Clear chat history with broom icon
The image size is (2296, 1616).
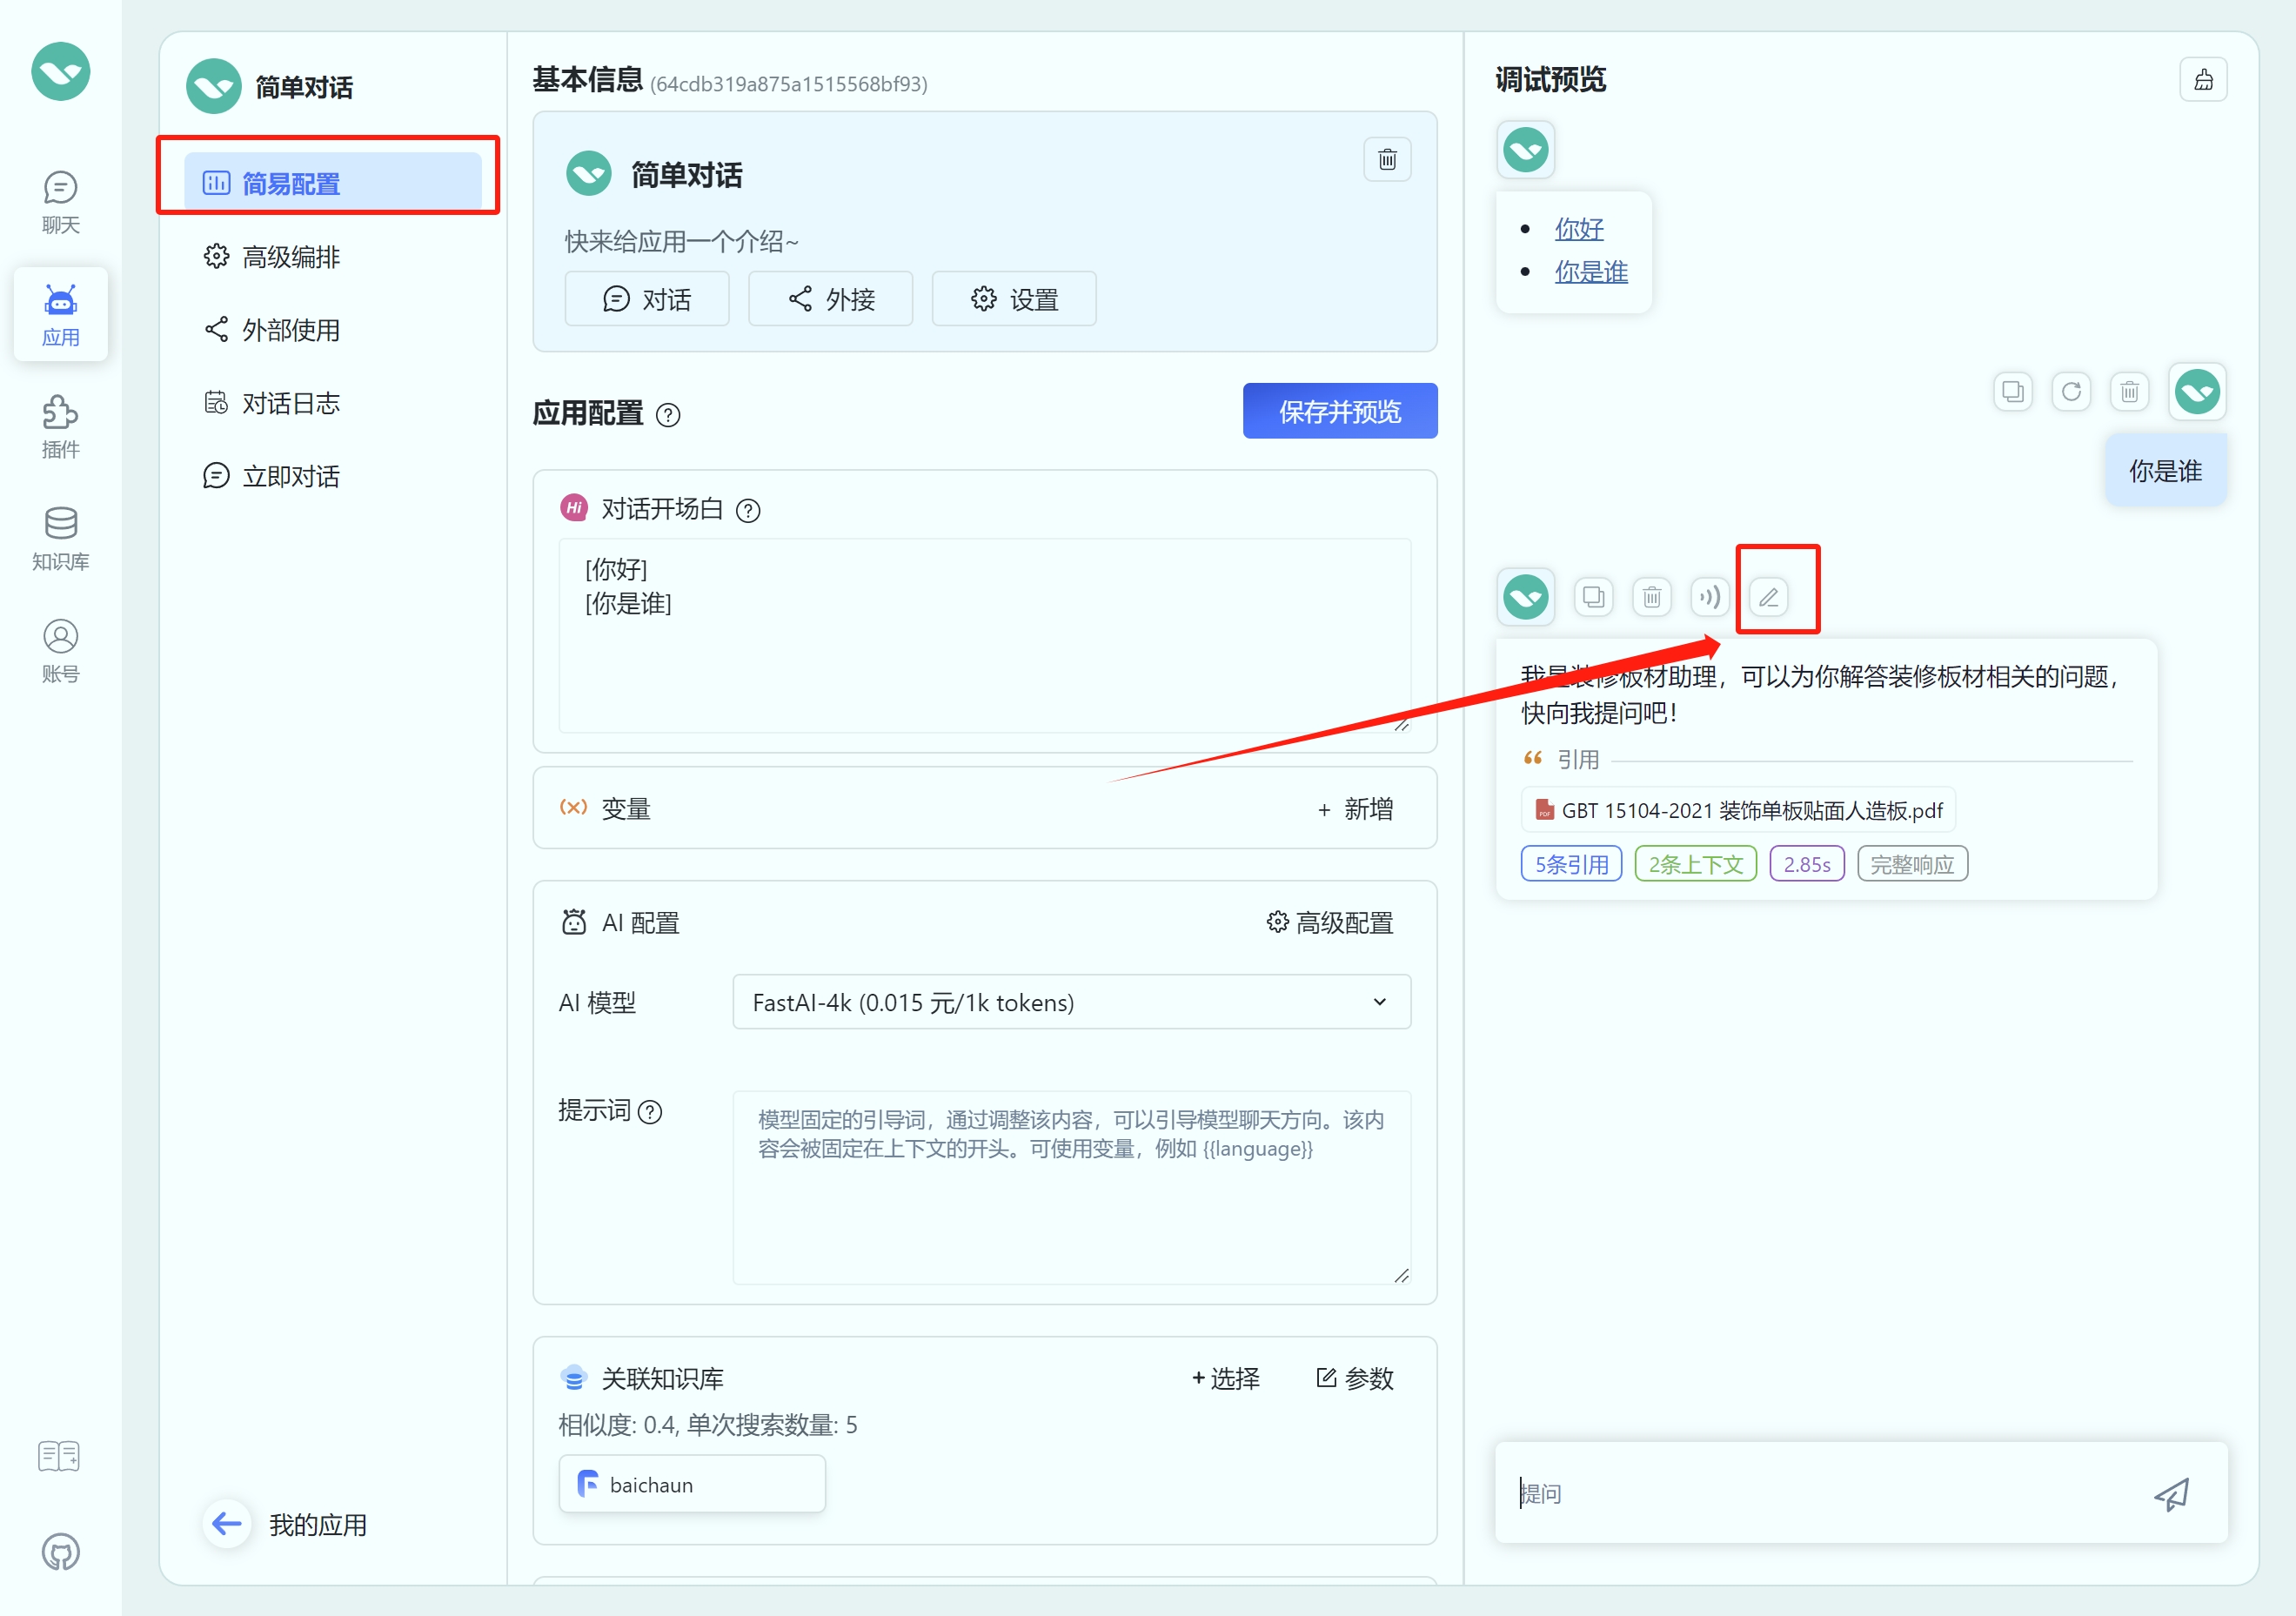(x=2203, y=80)
